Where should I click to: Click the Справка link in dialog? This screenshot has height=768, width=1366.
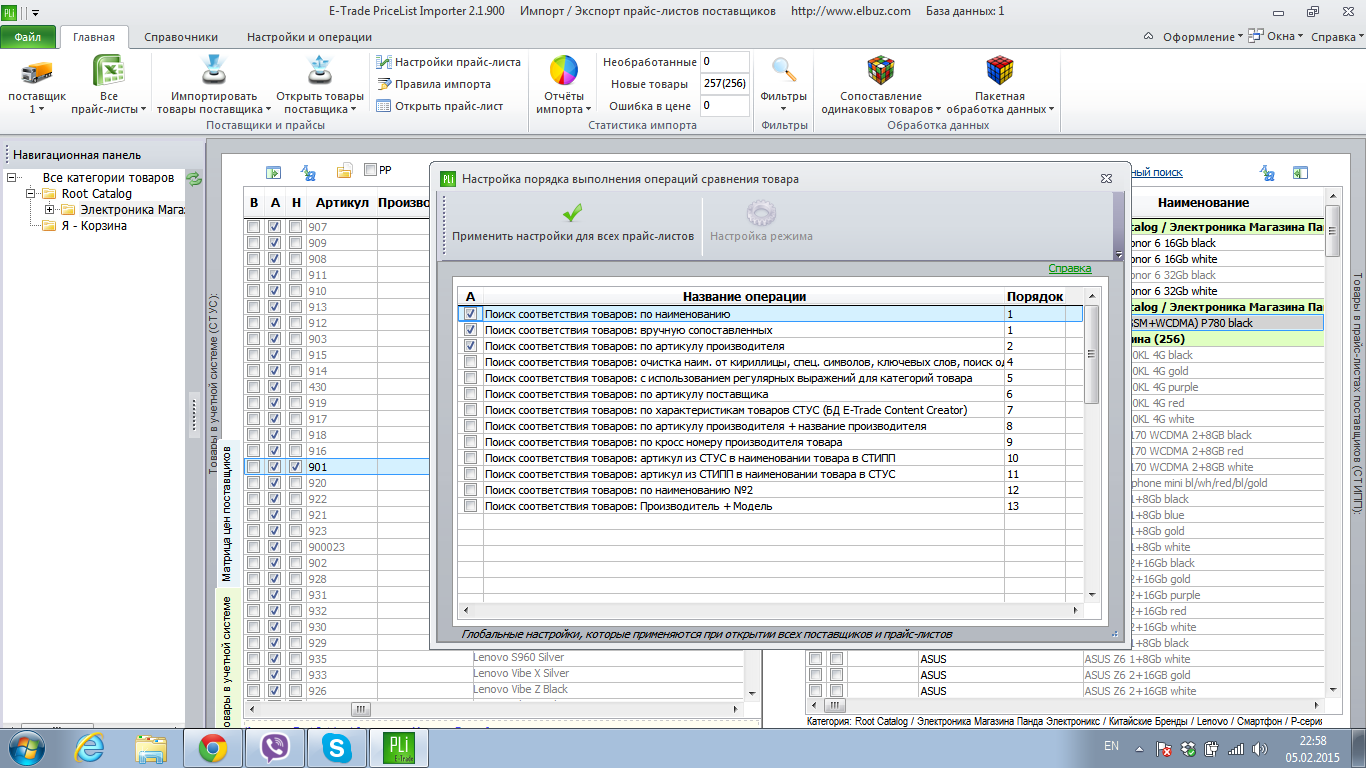[x=1070, y=268]
